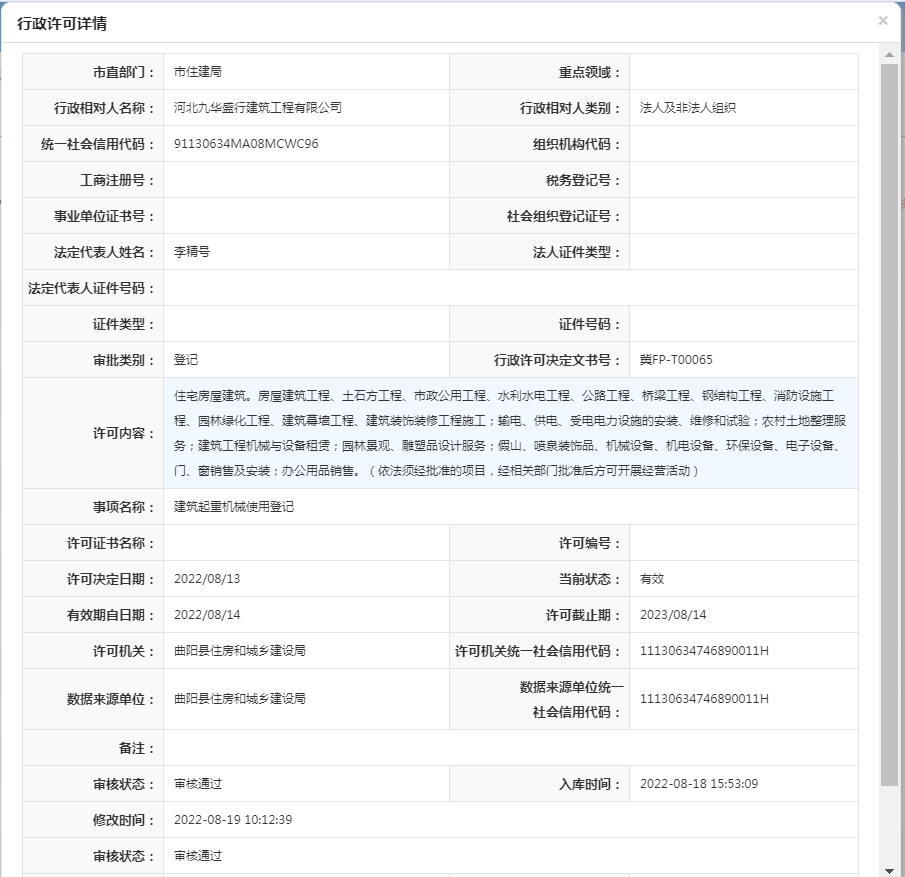Click the 许可内容 label

(x=124, y=434)
